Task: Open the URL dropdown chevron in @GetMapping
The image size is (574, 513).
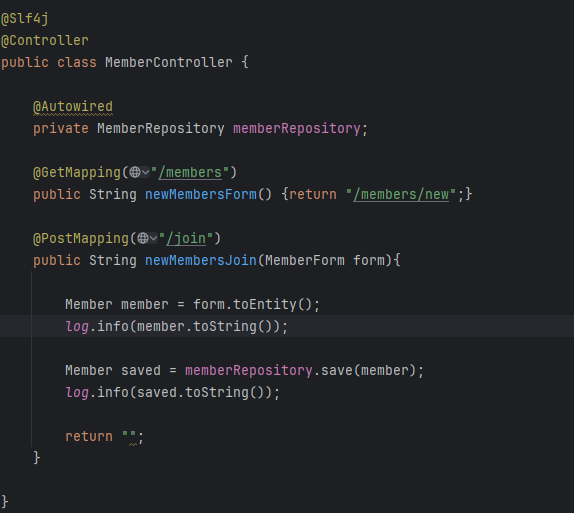Action: 145,172
